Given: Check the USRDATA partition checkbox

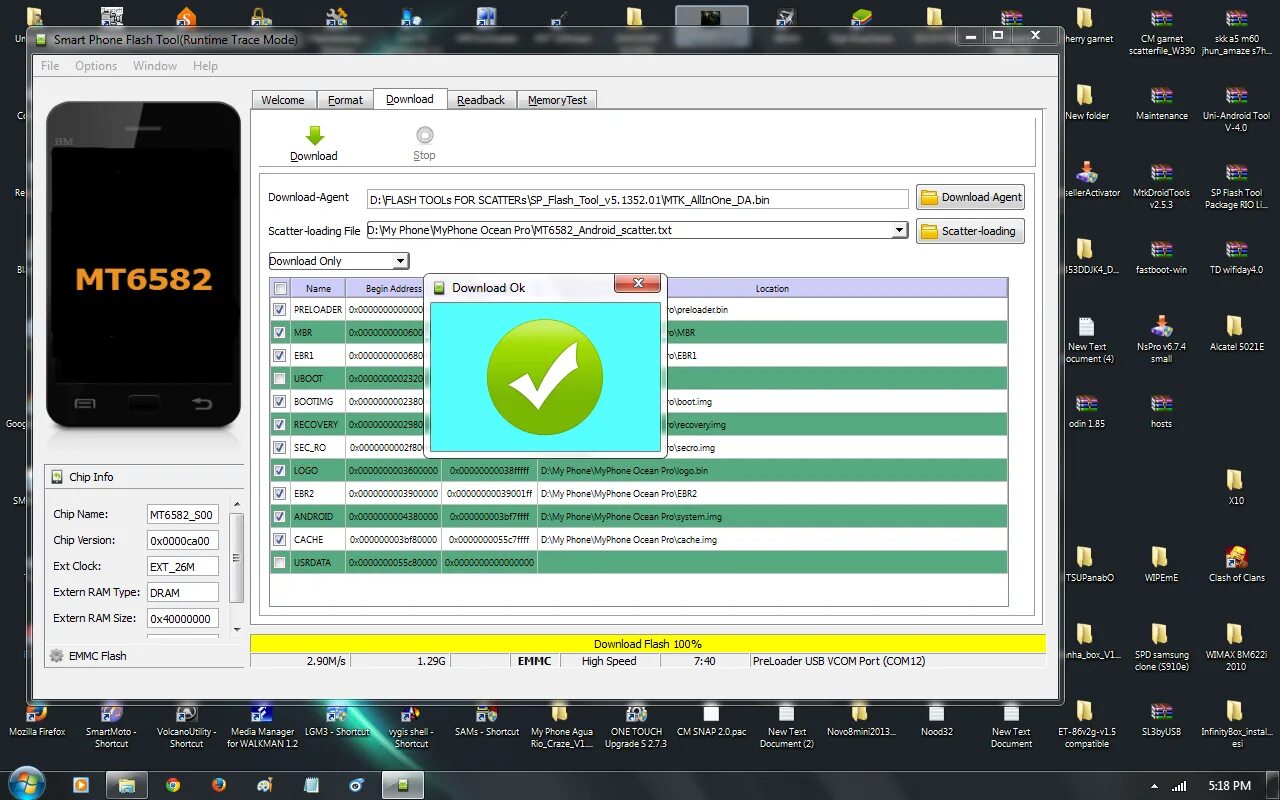Looking at the screenshot, I should (280, 563).
